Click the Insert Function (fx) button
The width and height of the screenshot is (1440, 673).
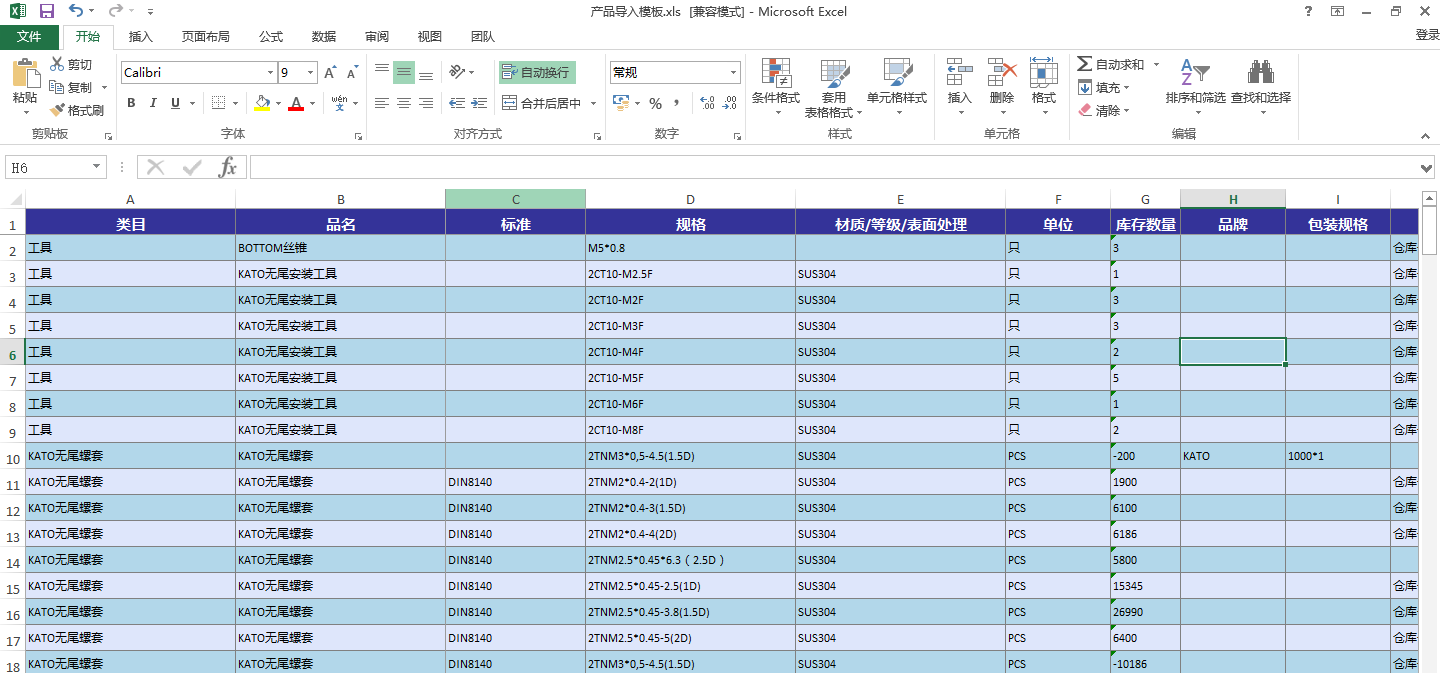pyautogui.click(x=229, y=167)
